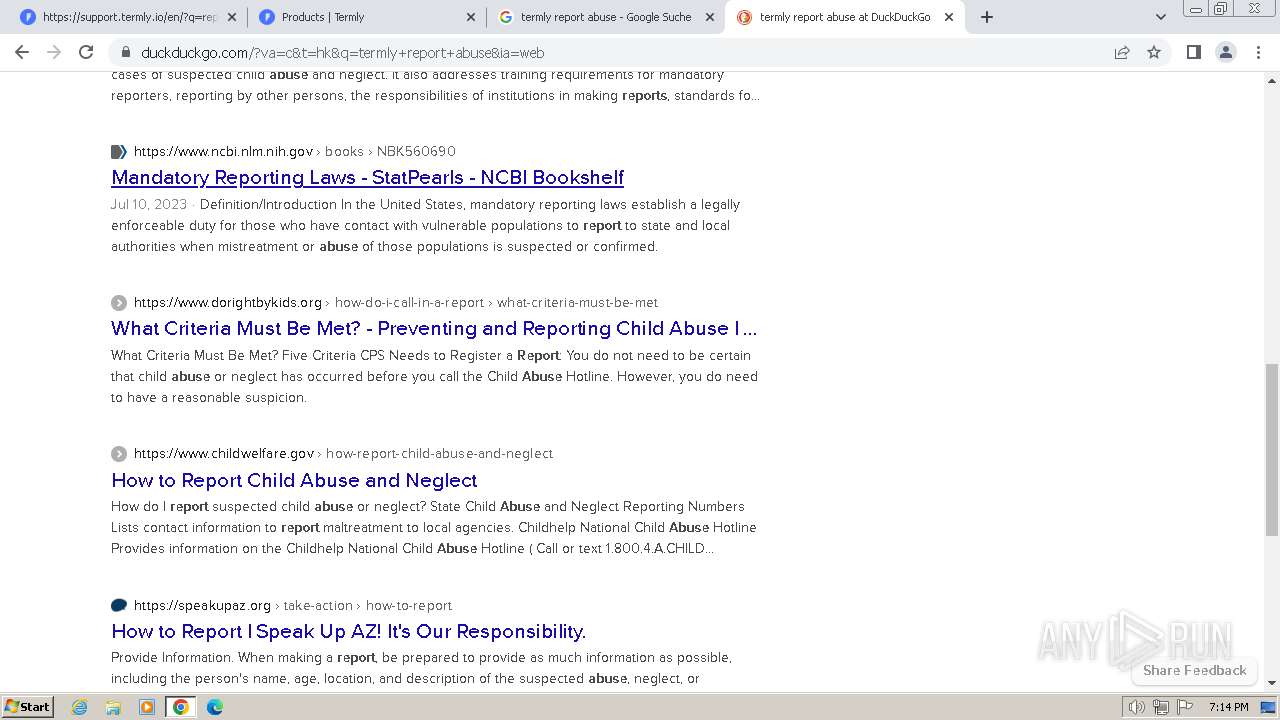Open the browser side panel

pyautogui.click(x=1193, y=52)
